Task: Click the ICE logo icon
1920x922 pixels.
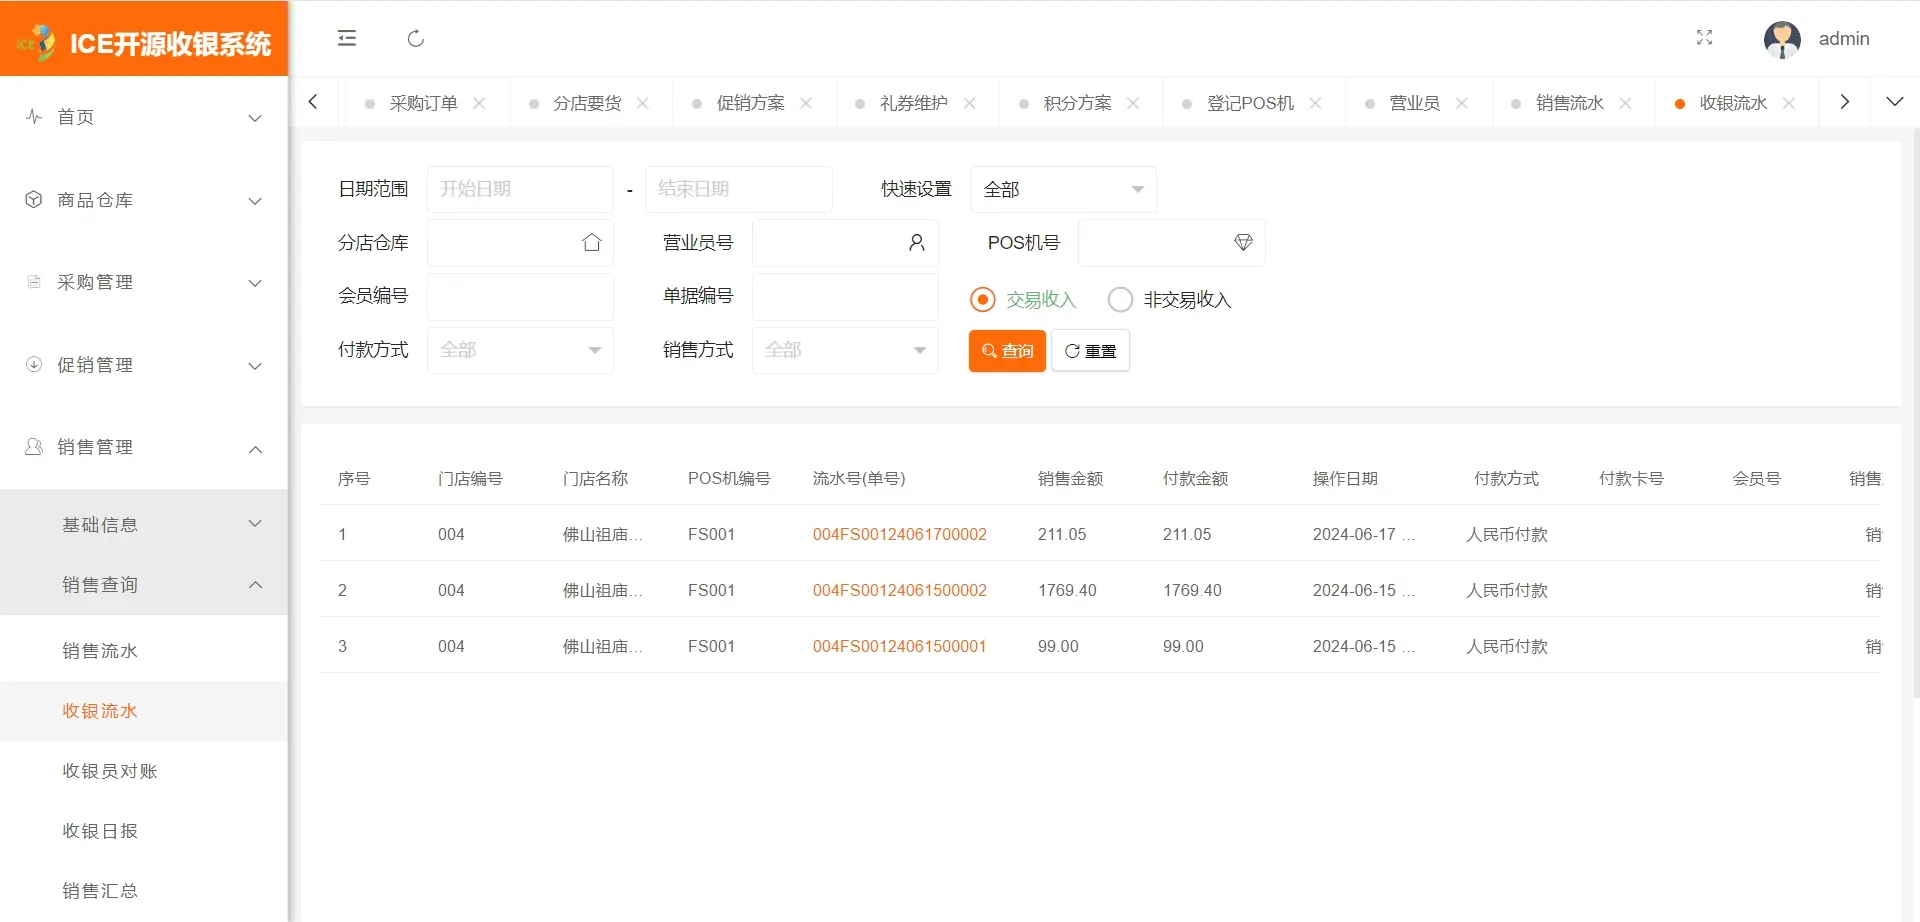Action: pyautogui.click(x=37, y=43)
